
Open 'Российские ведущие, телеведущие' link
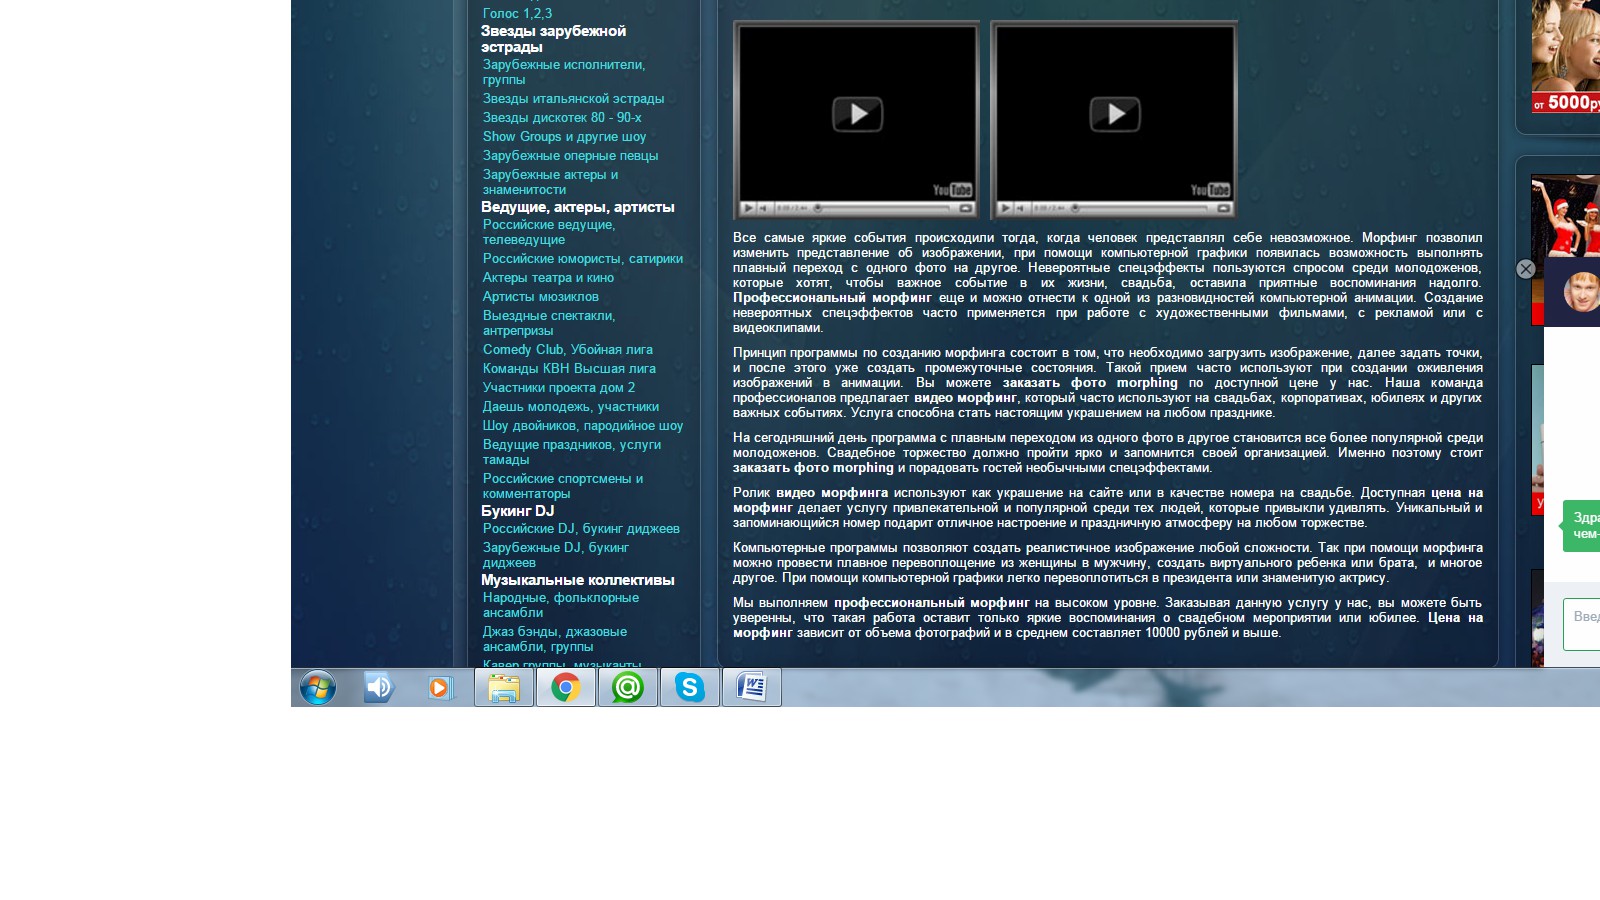[549, 232]
